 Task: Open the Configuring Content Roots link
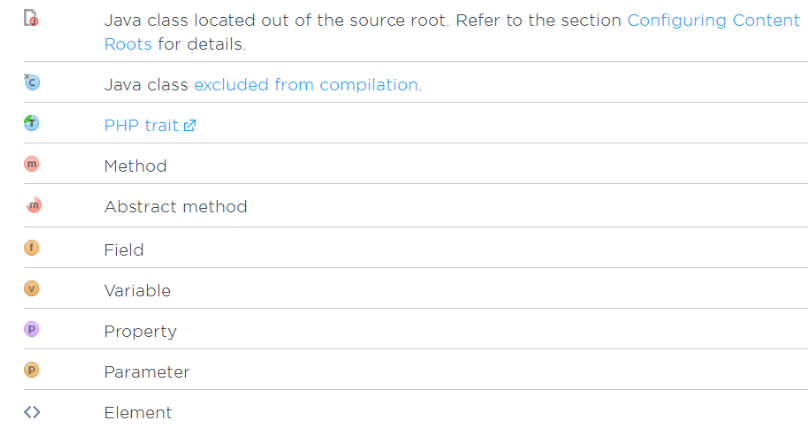[712, 21]
